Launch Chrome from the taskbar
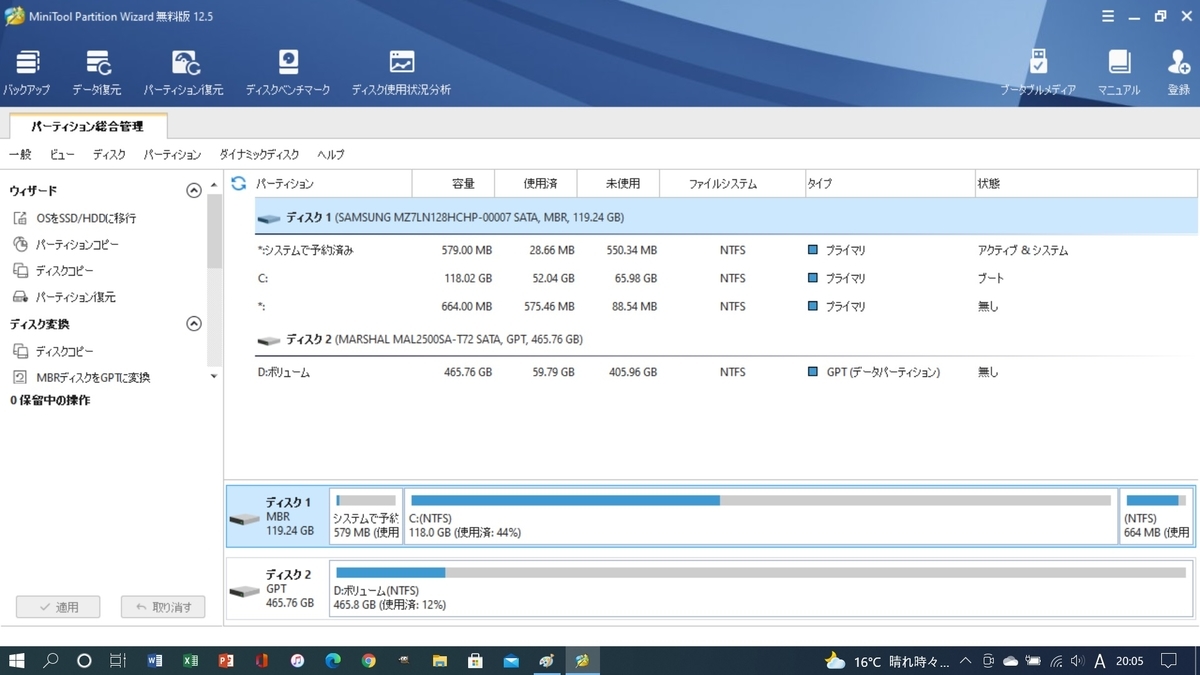 [369, 661]
